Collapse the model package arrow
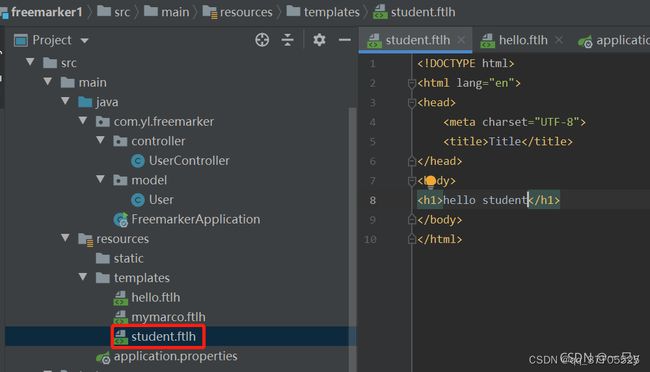 100,179
